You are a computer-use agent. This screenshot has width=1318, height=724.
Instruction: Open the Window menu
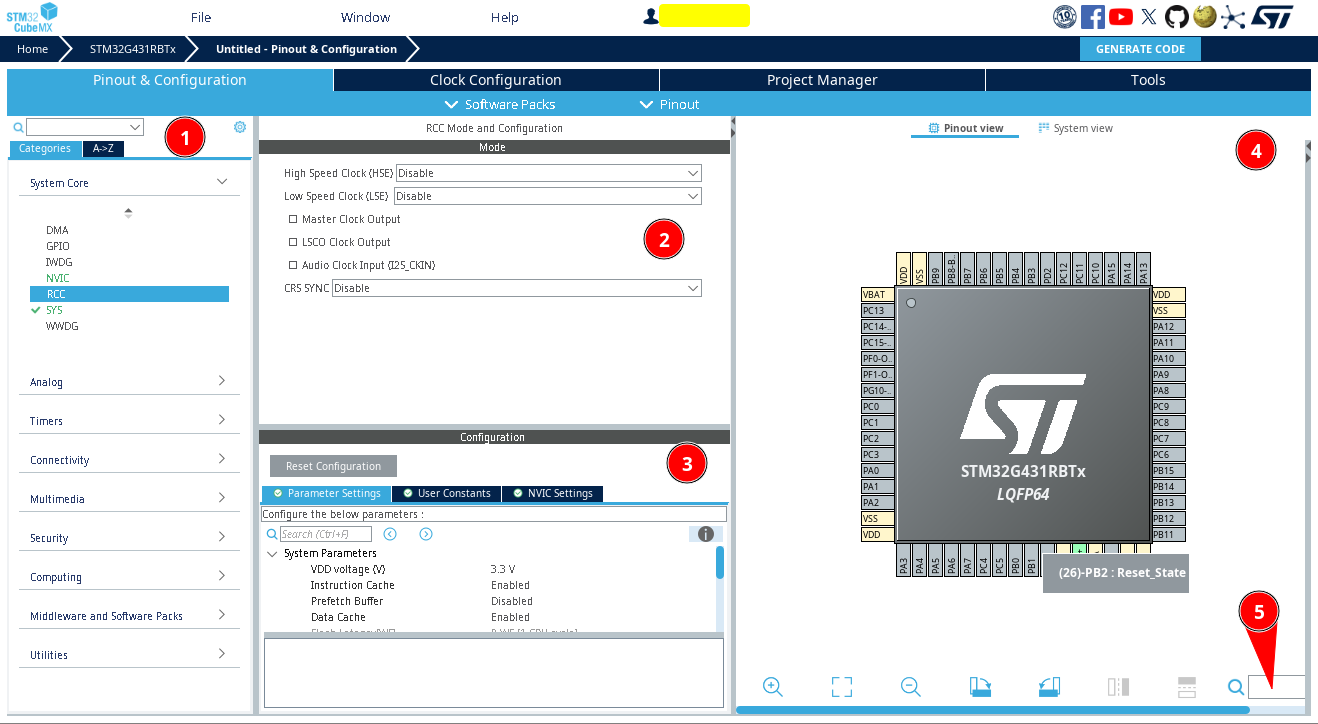click(365, 17)
